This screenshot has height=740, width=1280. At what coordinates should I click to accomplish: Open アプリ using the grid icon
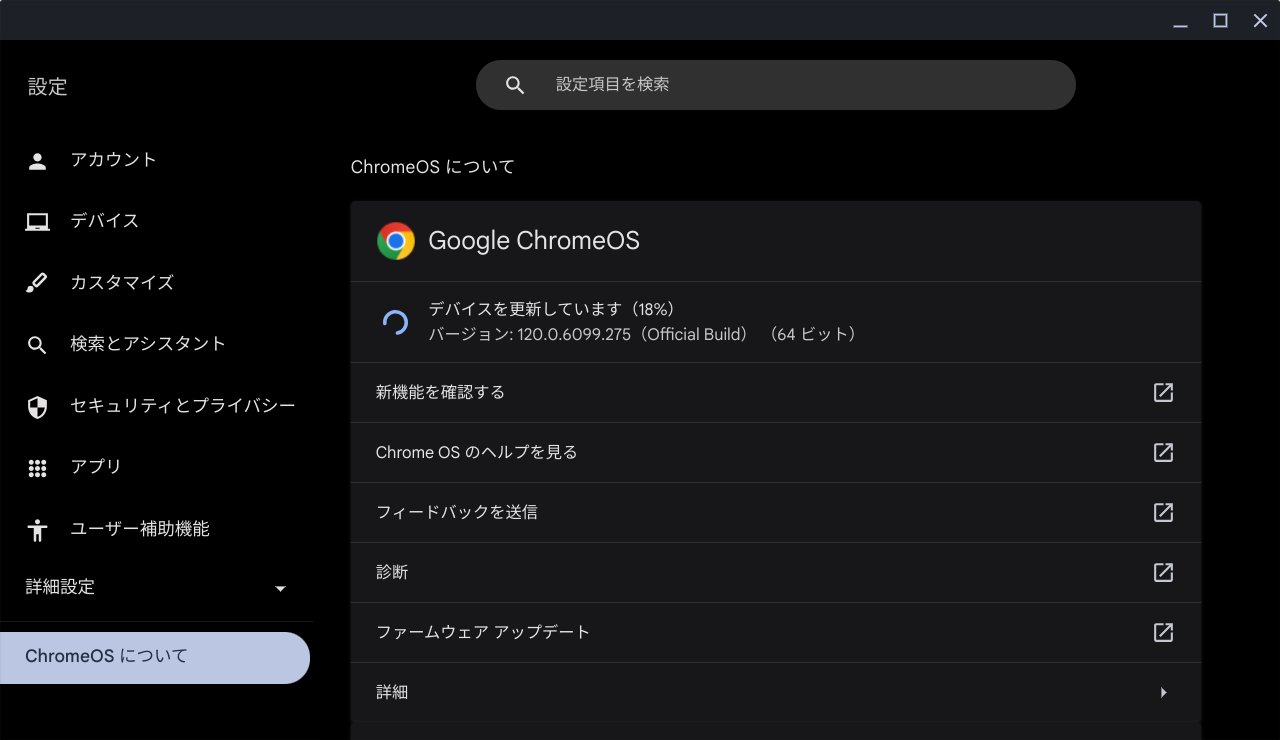tap(37, 467)
